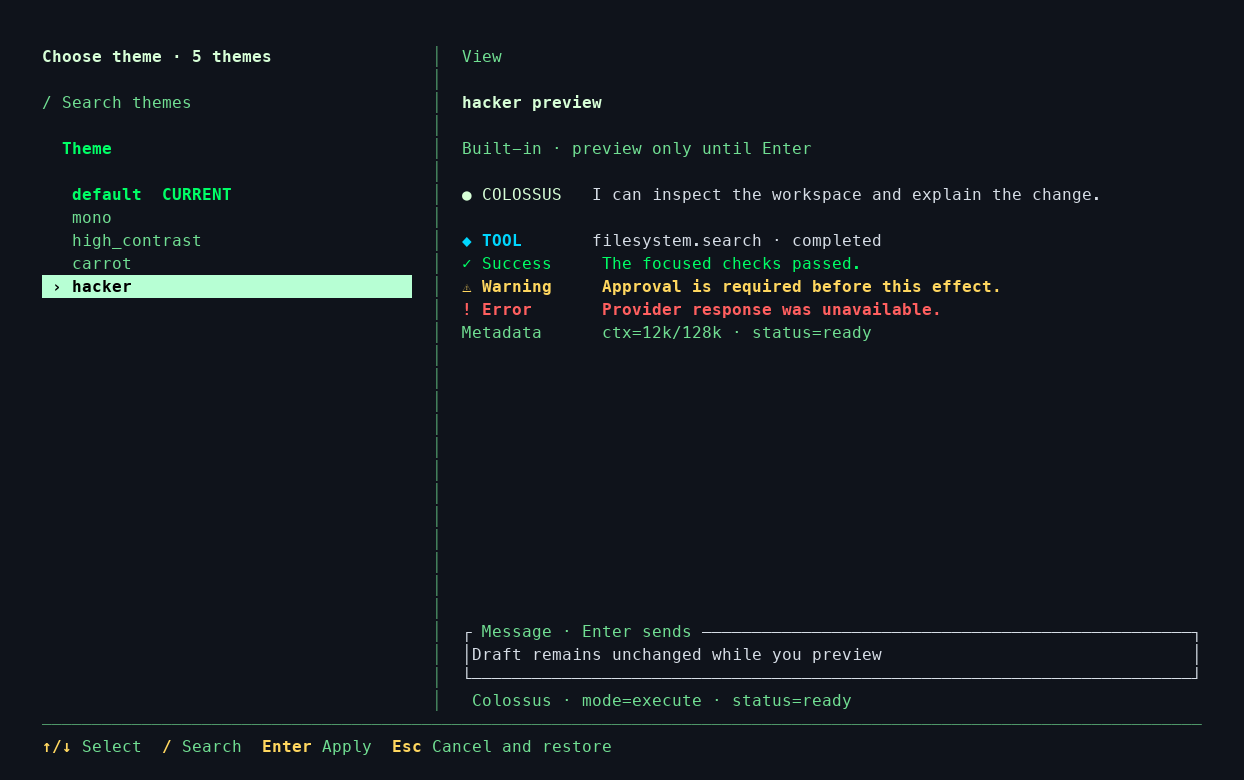Select the default theme row
This screenshot has width=1244, height=780.
coord(227,195)
